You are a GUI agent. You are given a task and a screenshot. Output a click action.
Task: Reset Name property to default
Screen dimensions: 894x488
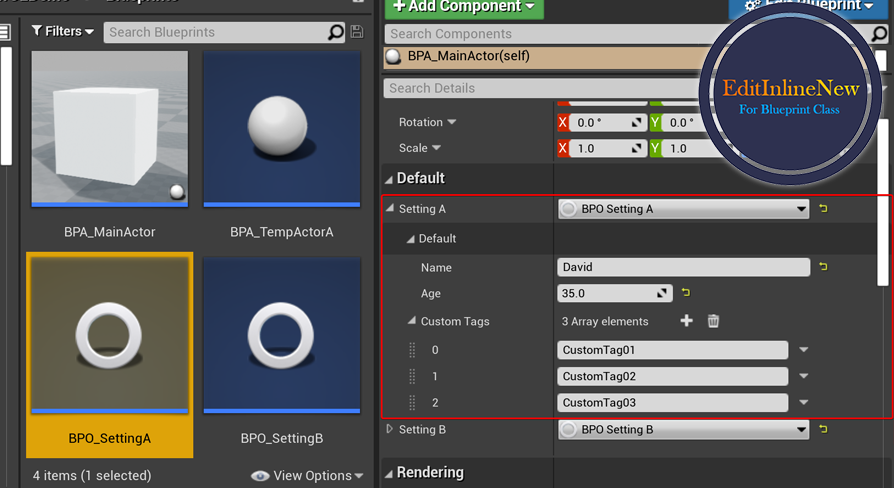[823, 266]
